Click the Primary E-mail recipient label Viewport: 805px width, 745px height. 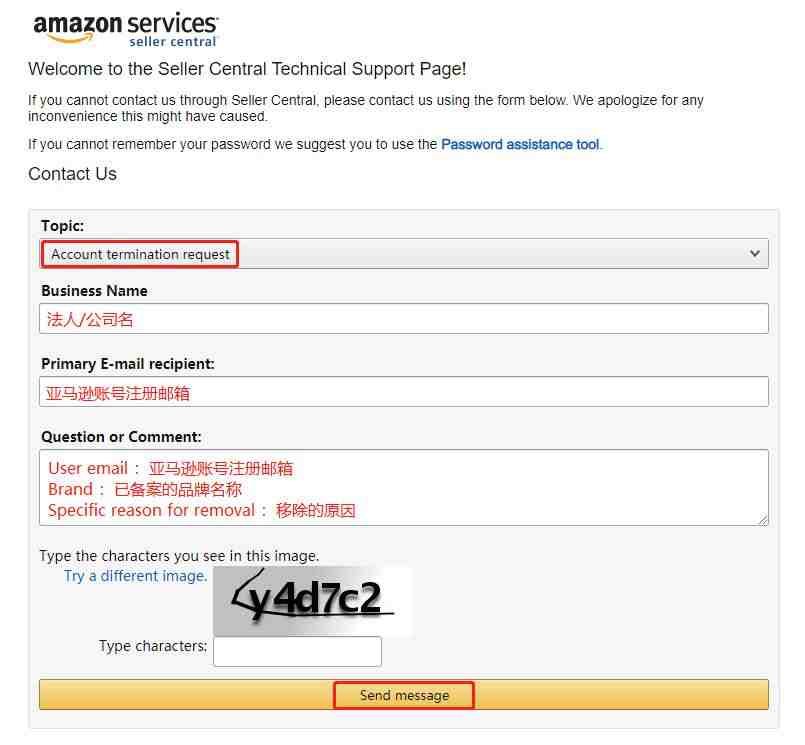click(128, 364)
